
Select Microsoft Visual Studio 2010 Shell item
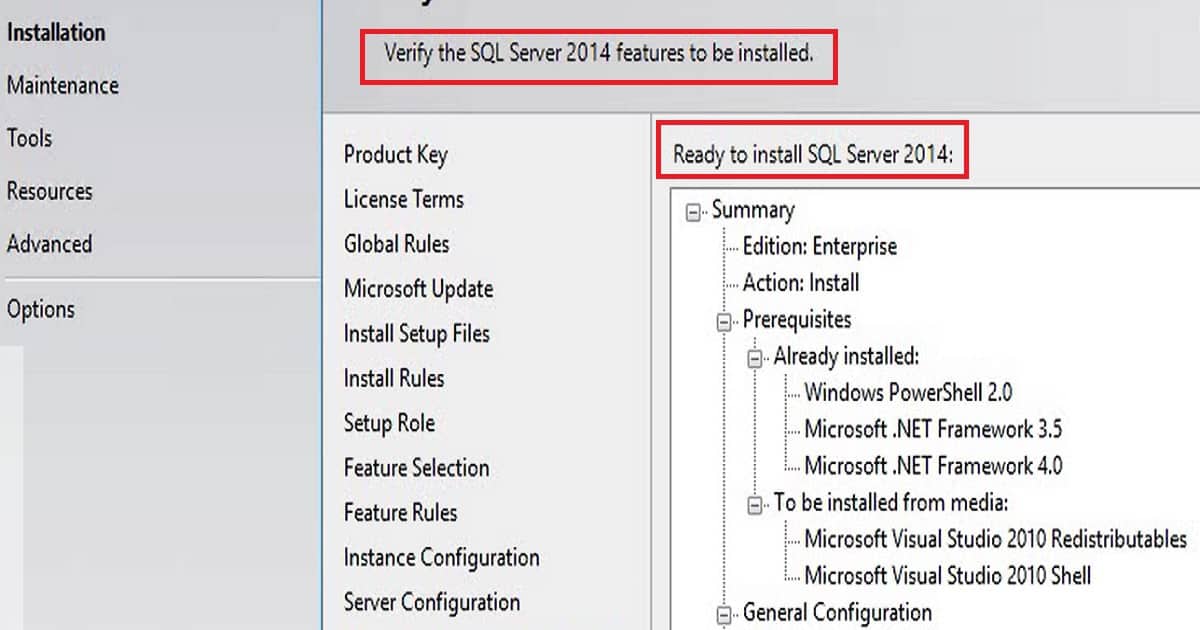(948, 576)
